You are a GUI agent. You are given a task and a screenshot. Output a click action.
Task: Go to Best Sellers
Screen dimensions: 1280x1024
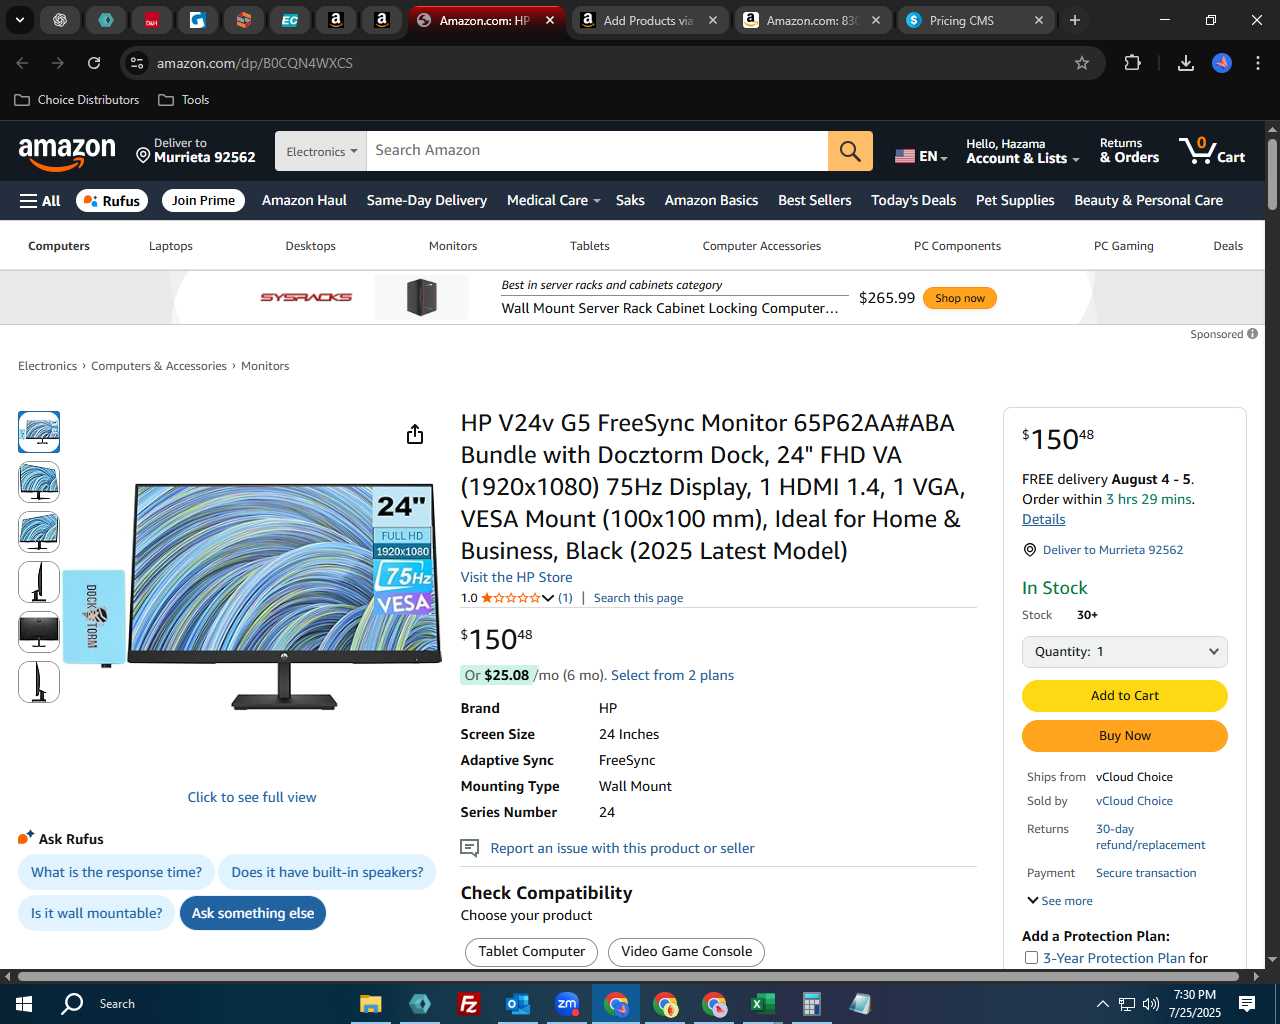pyautogui.click(x=815, y=201)
